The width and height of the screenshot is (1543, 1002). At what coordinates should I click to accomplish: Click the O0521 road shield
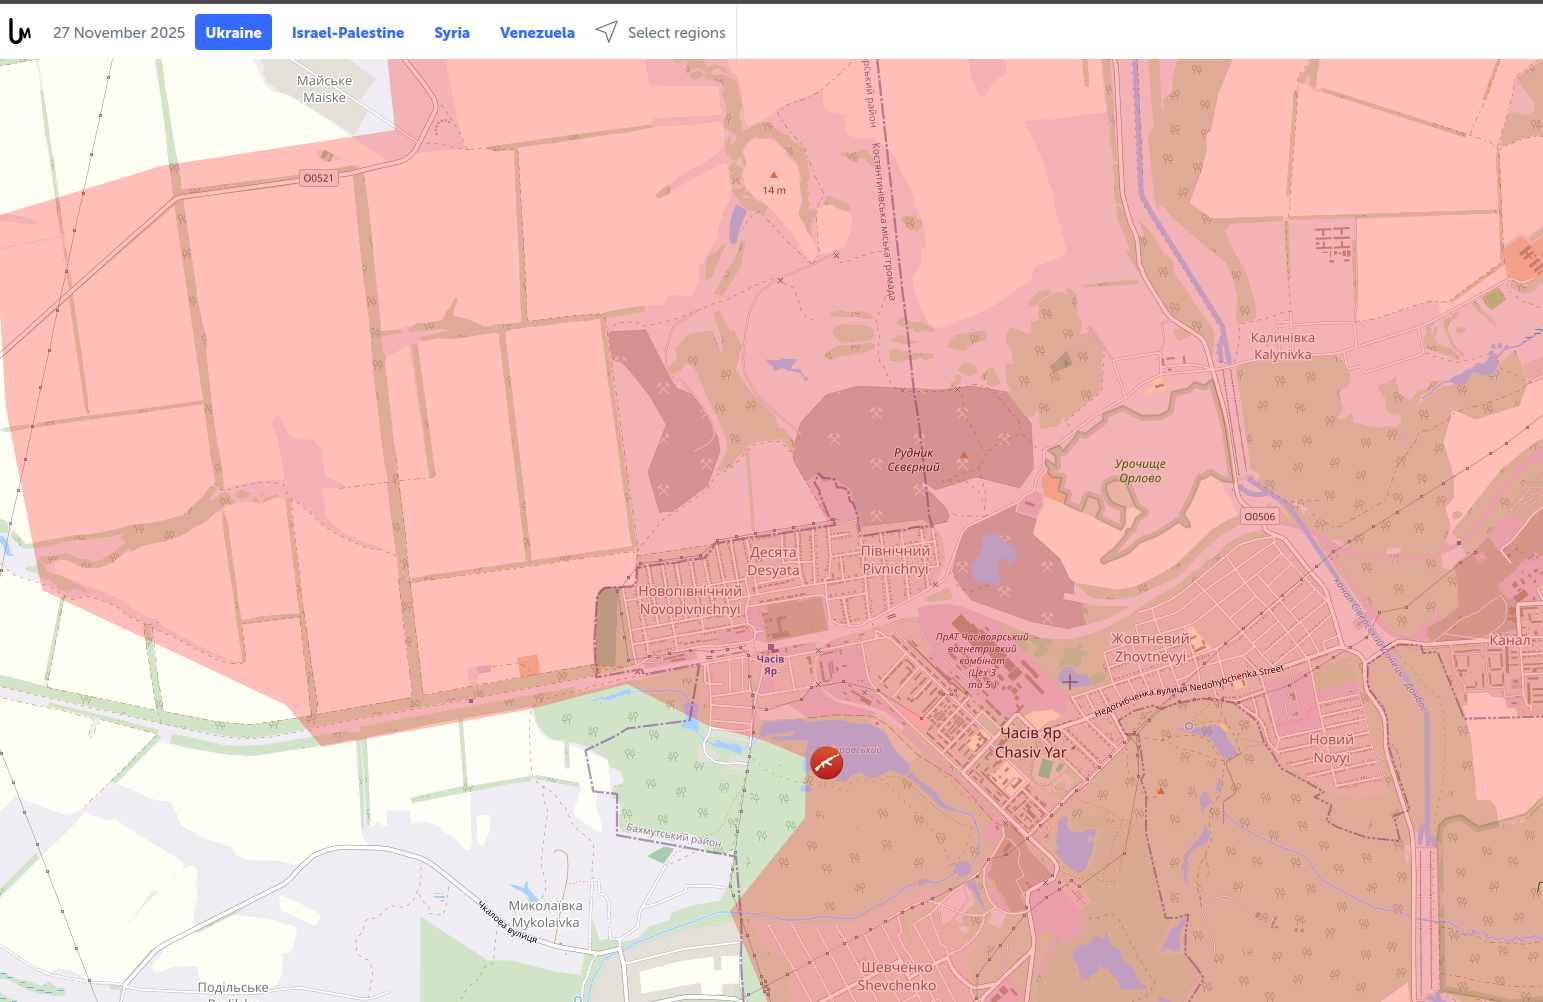pos(319,178)
